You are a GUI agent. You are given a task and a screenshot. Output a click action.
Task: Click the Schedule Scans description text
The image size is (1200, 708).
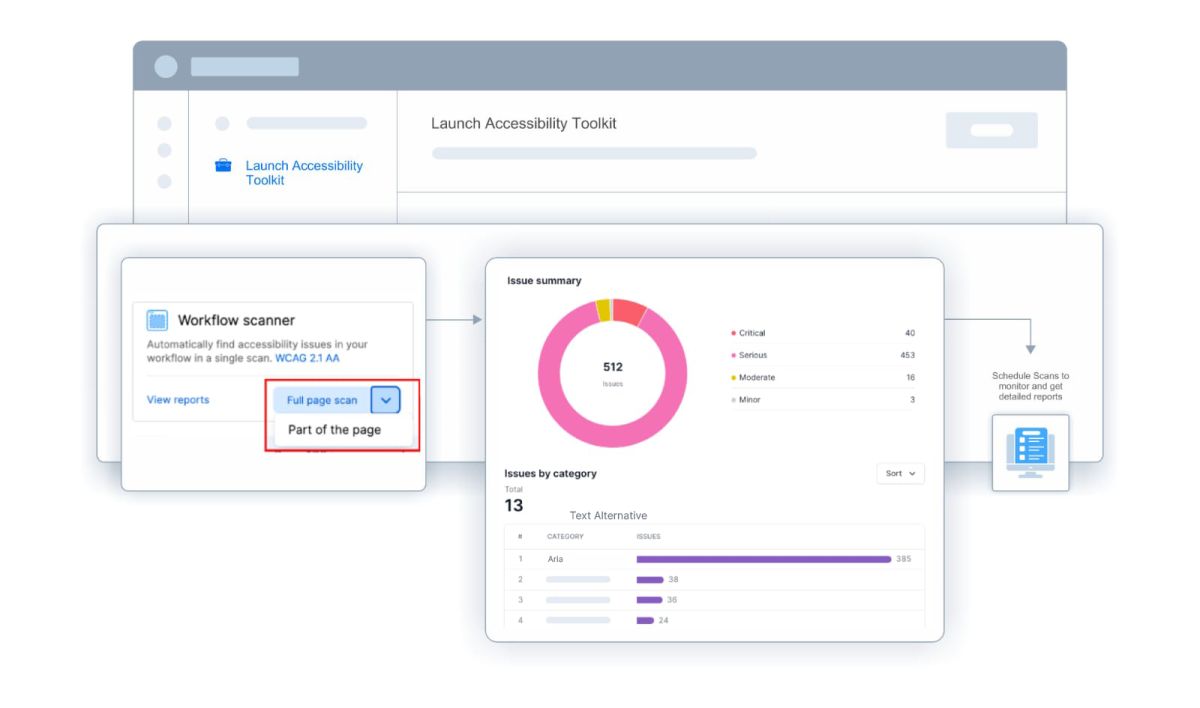1030,386
